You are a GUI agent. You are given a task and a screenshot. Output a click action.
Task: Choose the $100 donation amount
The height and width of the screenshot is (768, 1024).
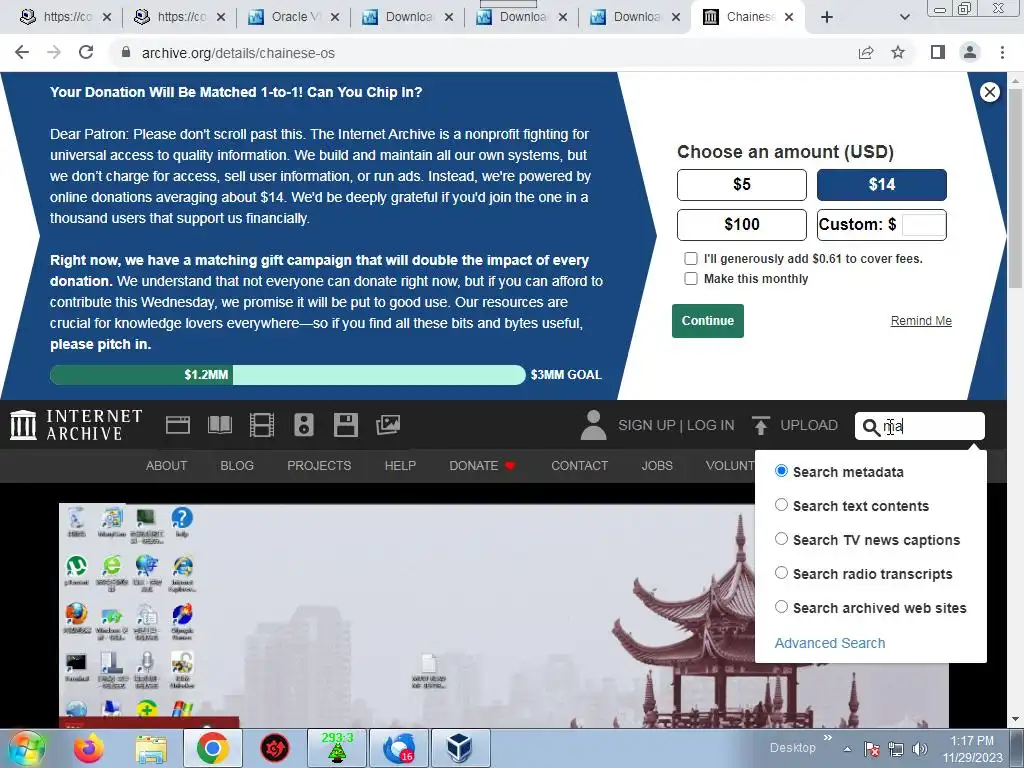pyautogui.click(x=742, y=225)
